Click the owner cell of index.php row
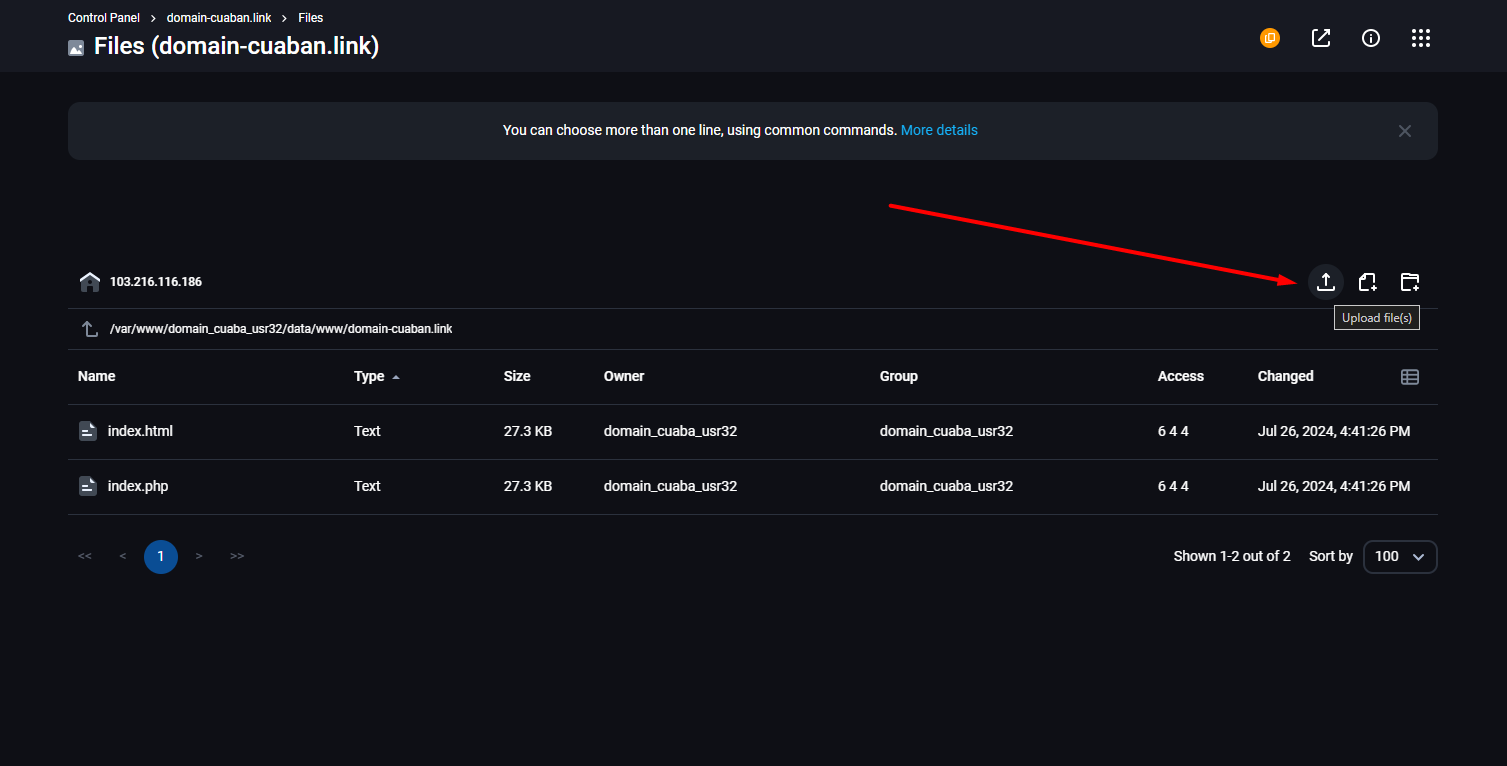This screenshot has width=1507, height=766. coord(670,486)
